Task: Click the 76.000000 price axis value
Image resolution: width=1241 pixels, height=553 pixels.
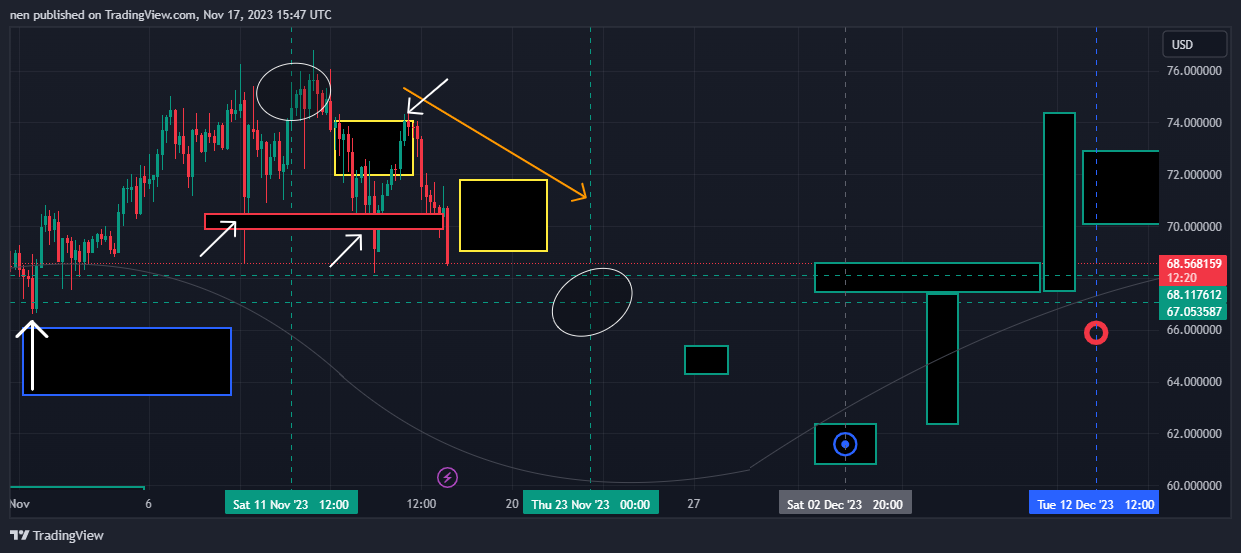Action: click(x=1195, y=72)
